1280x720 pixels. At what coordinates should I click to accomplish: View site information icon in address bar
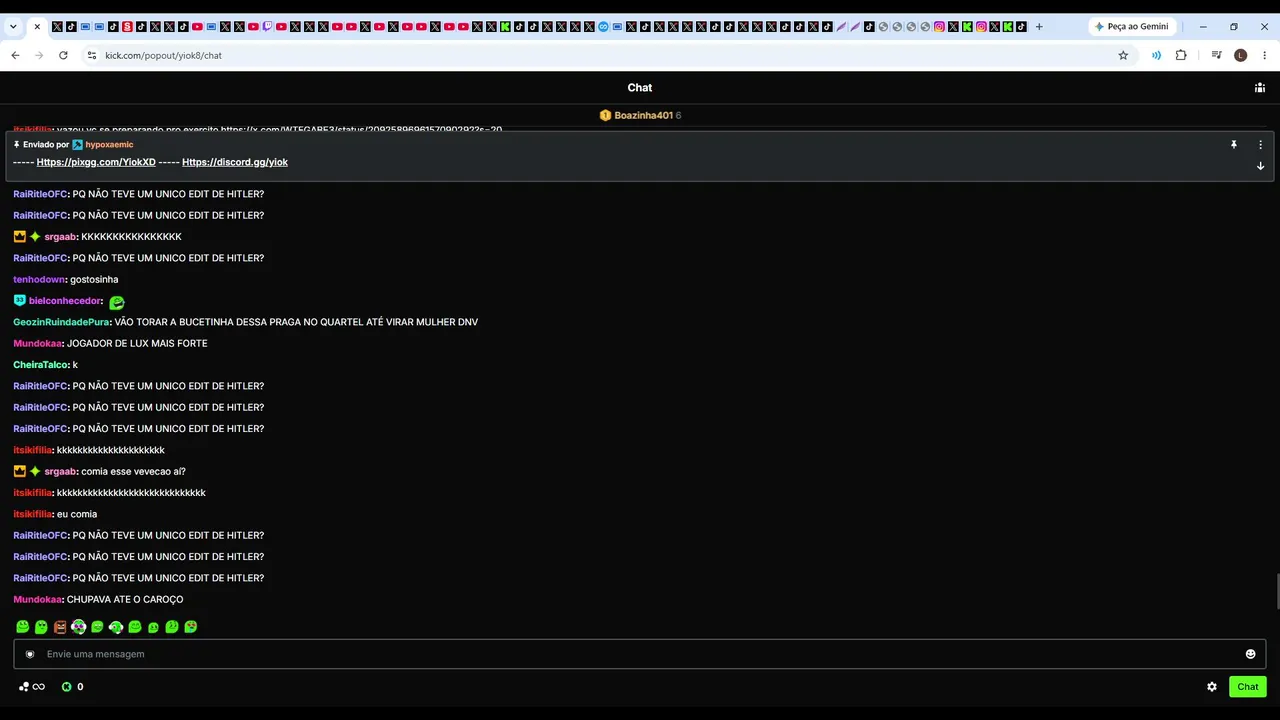coord(92,55)
